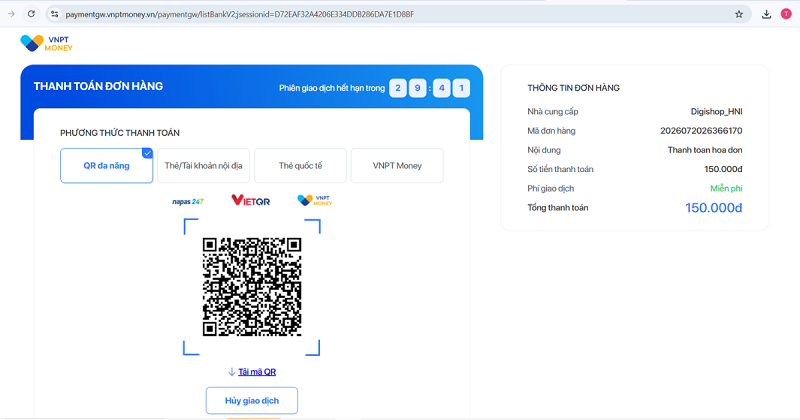Open the browser profile avatar

[786, 14]
